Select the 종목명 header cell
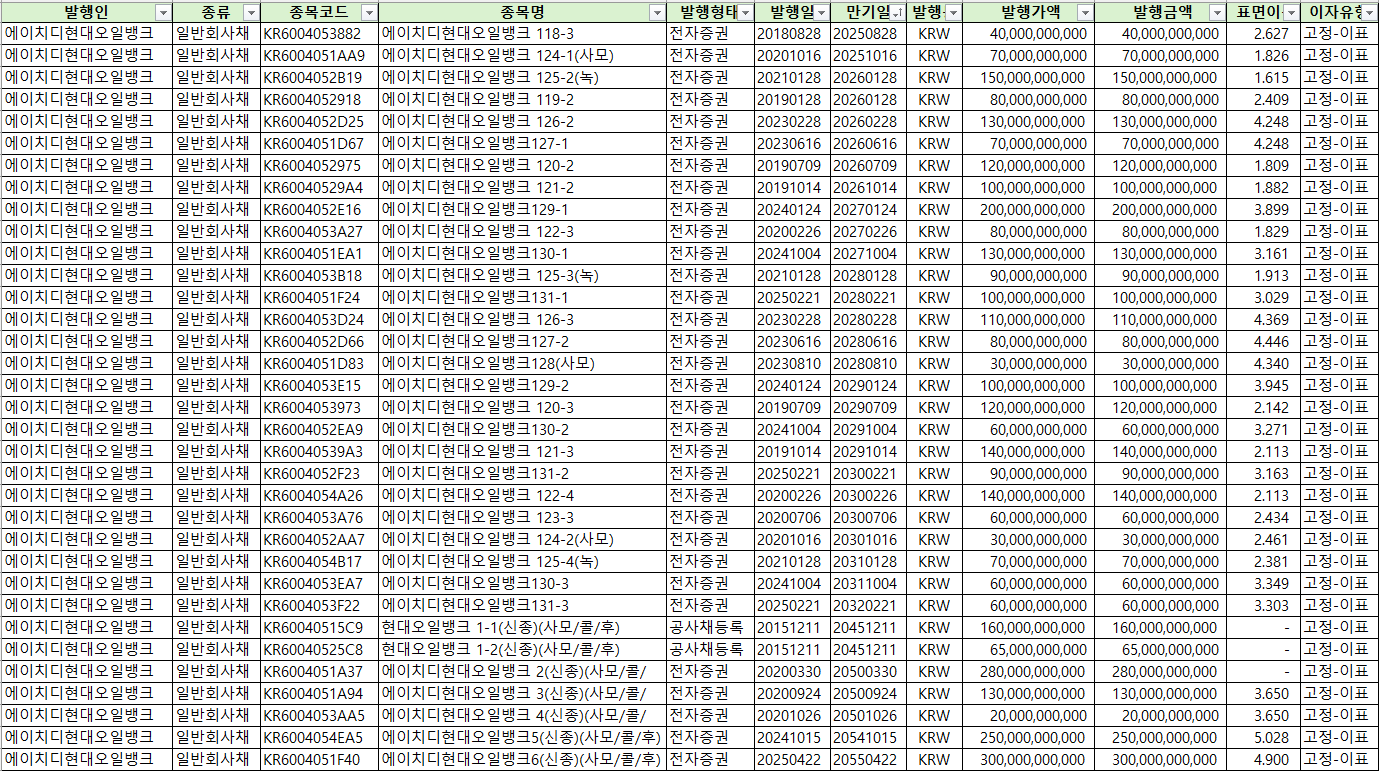Screen dimensions: 1379x771 tap(523, 12)
